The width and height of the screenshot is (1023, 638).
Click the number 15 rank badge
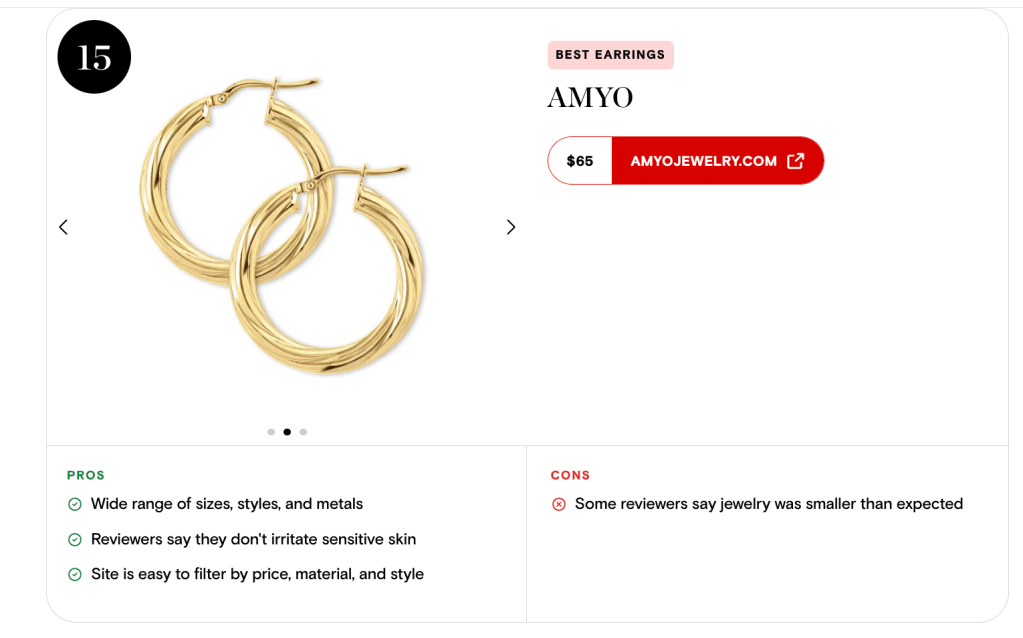pos(94,57)
